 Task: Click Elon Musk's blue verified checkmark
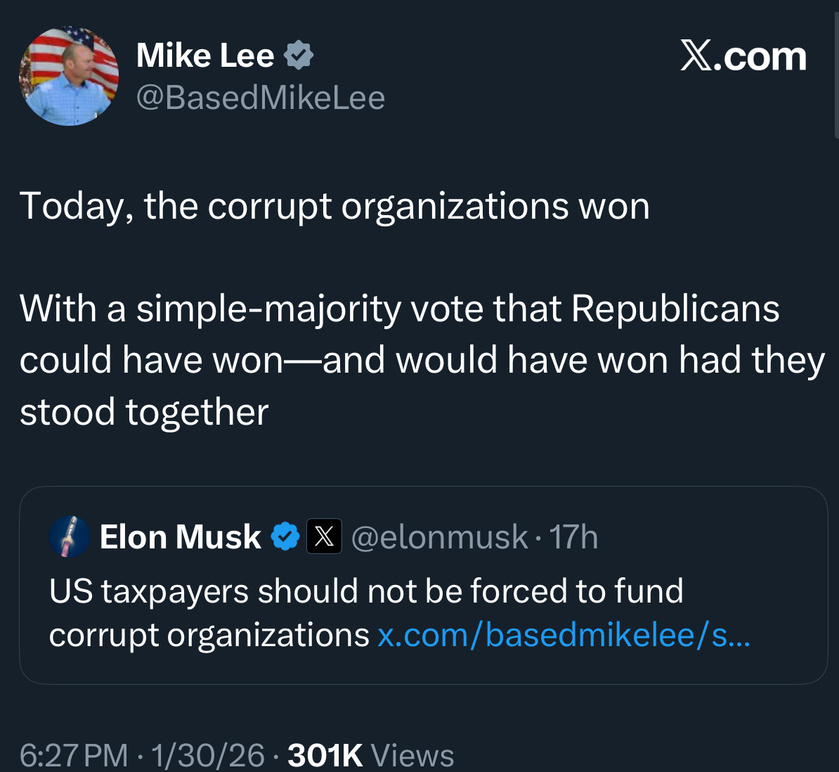pyautogui.click(x=286, y=537)
